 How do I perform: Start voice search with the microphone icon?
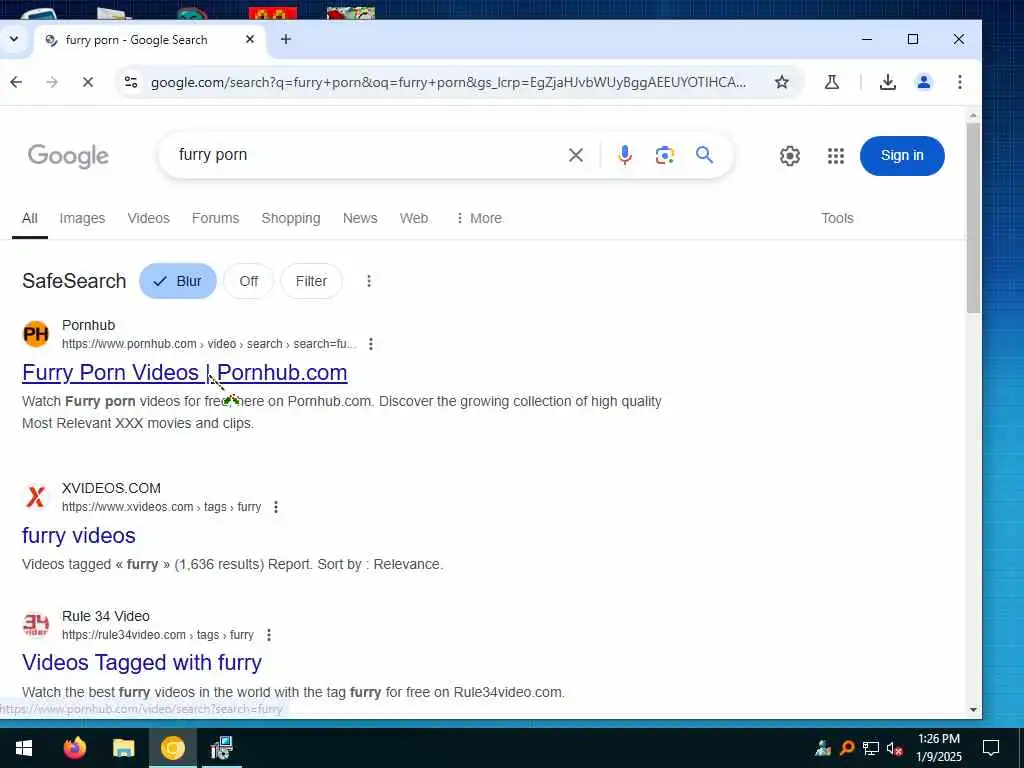tap(624, 155)
